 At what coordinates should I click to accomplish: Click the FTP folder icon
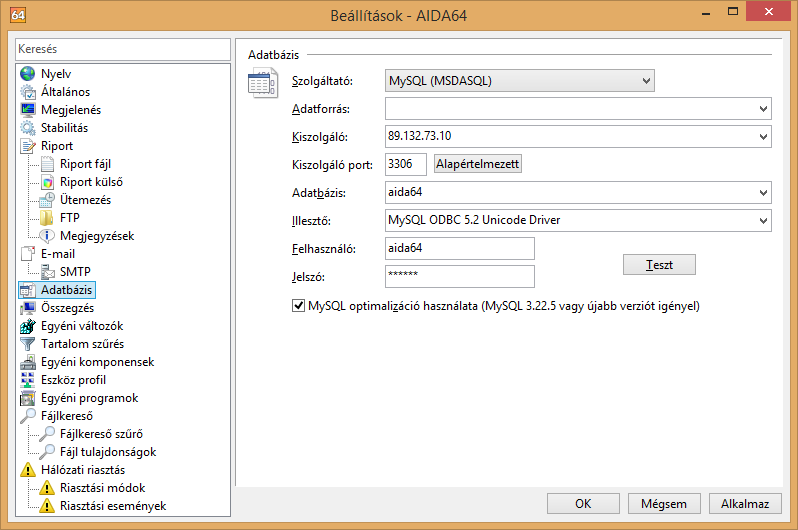[47, 218]
